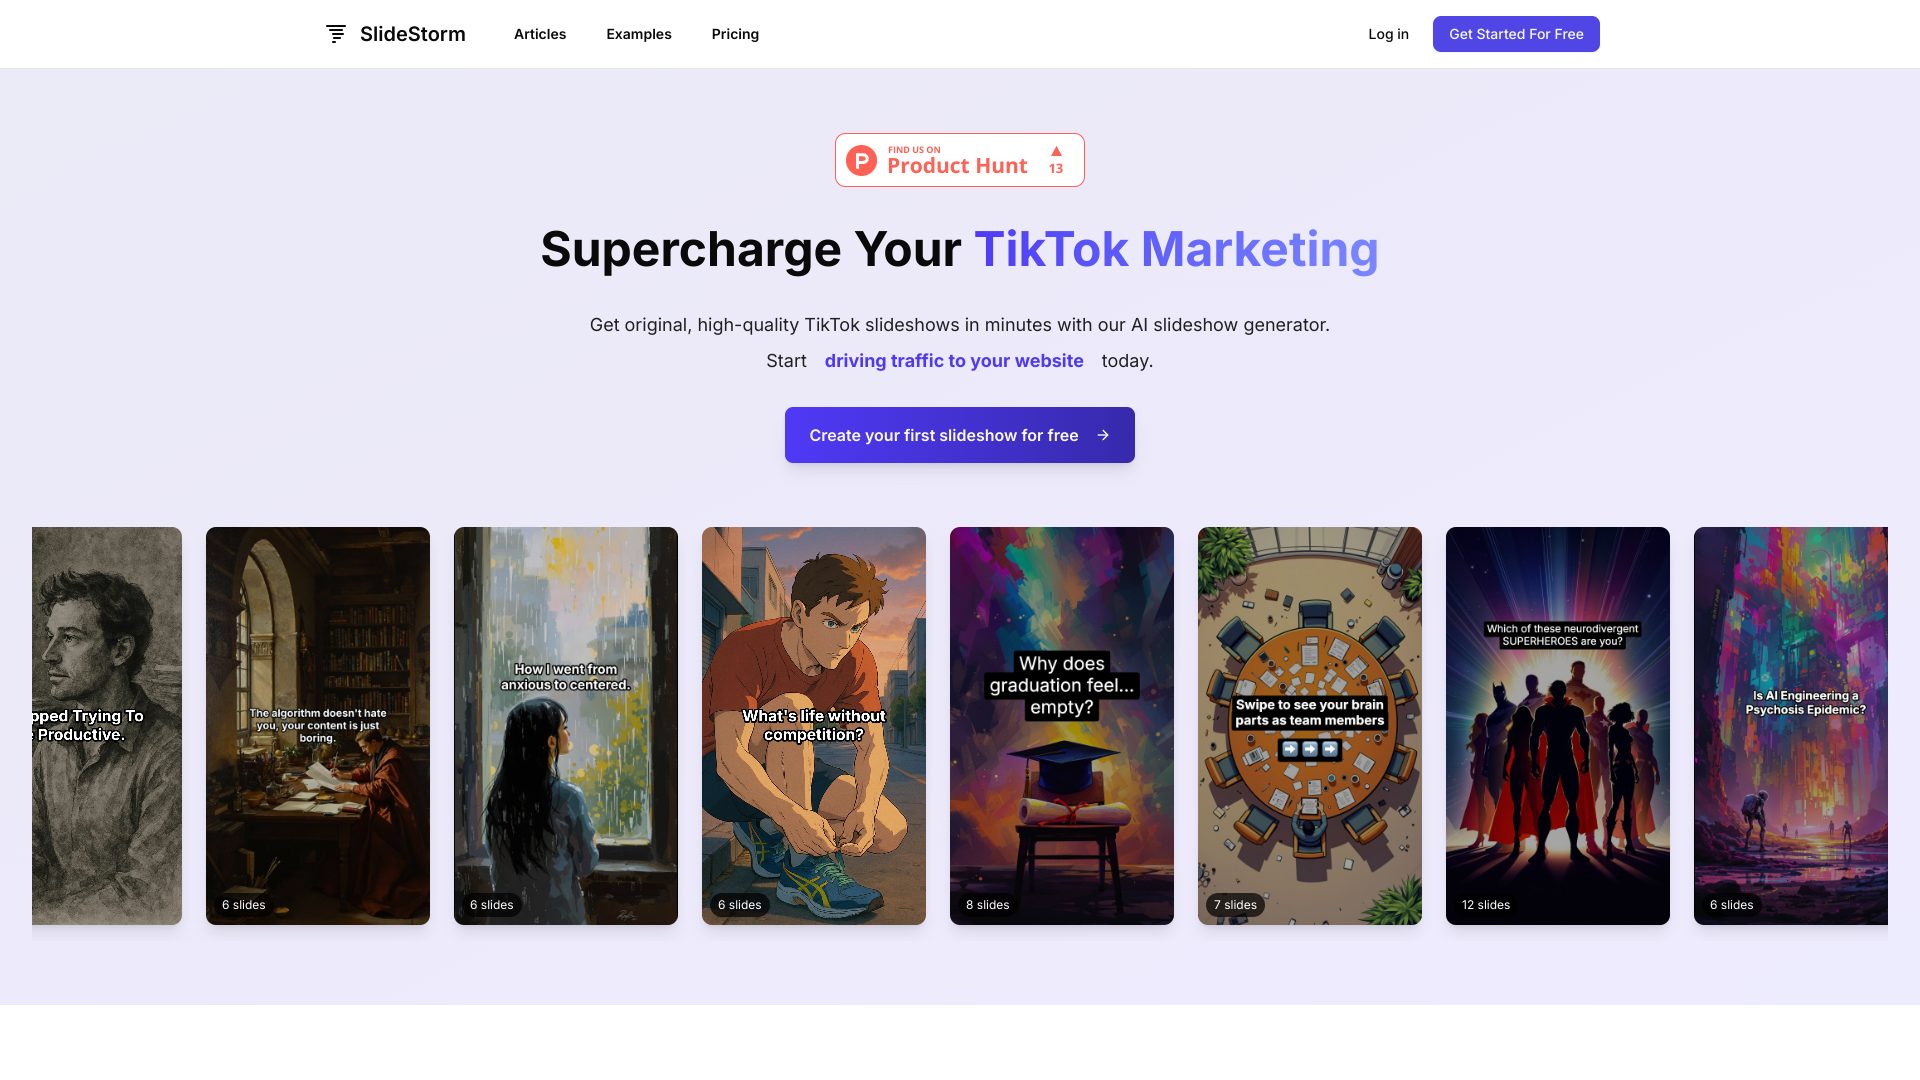Open the 'anxious to centered' slideshow thumbnail
The image size is (1920, 1080).
(566, 726)
